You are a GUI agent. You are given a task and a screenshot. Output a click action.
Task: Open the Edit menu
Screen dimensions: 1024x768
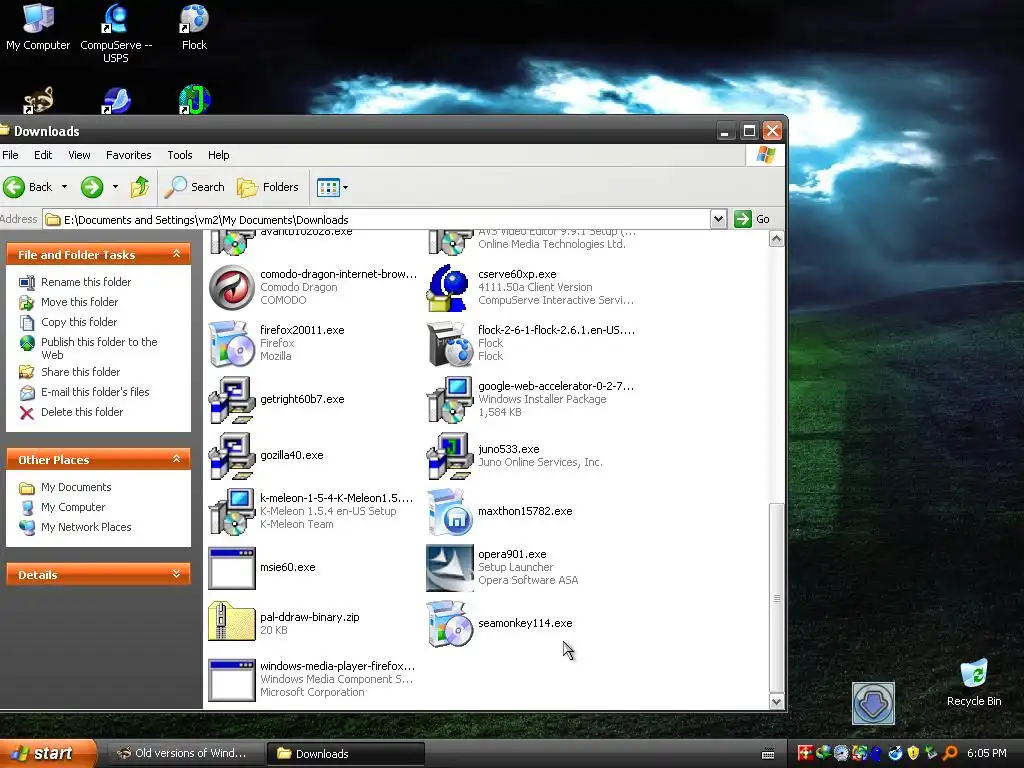pyautogui.click(x=43, y=155)
